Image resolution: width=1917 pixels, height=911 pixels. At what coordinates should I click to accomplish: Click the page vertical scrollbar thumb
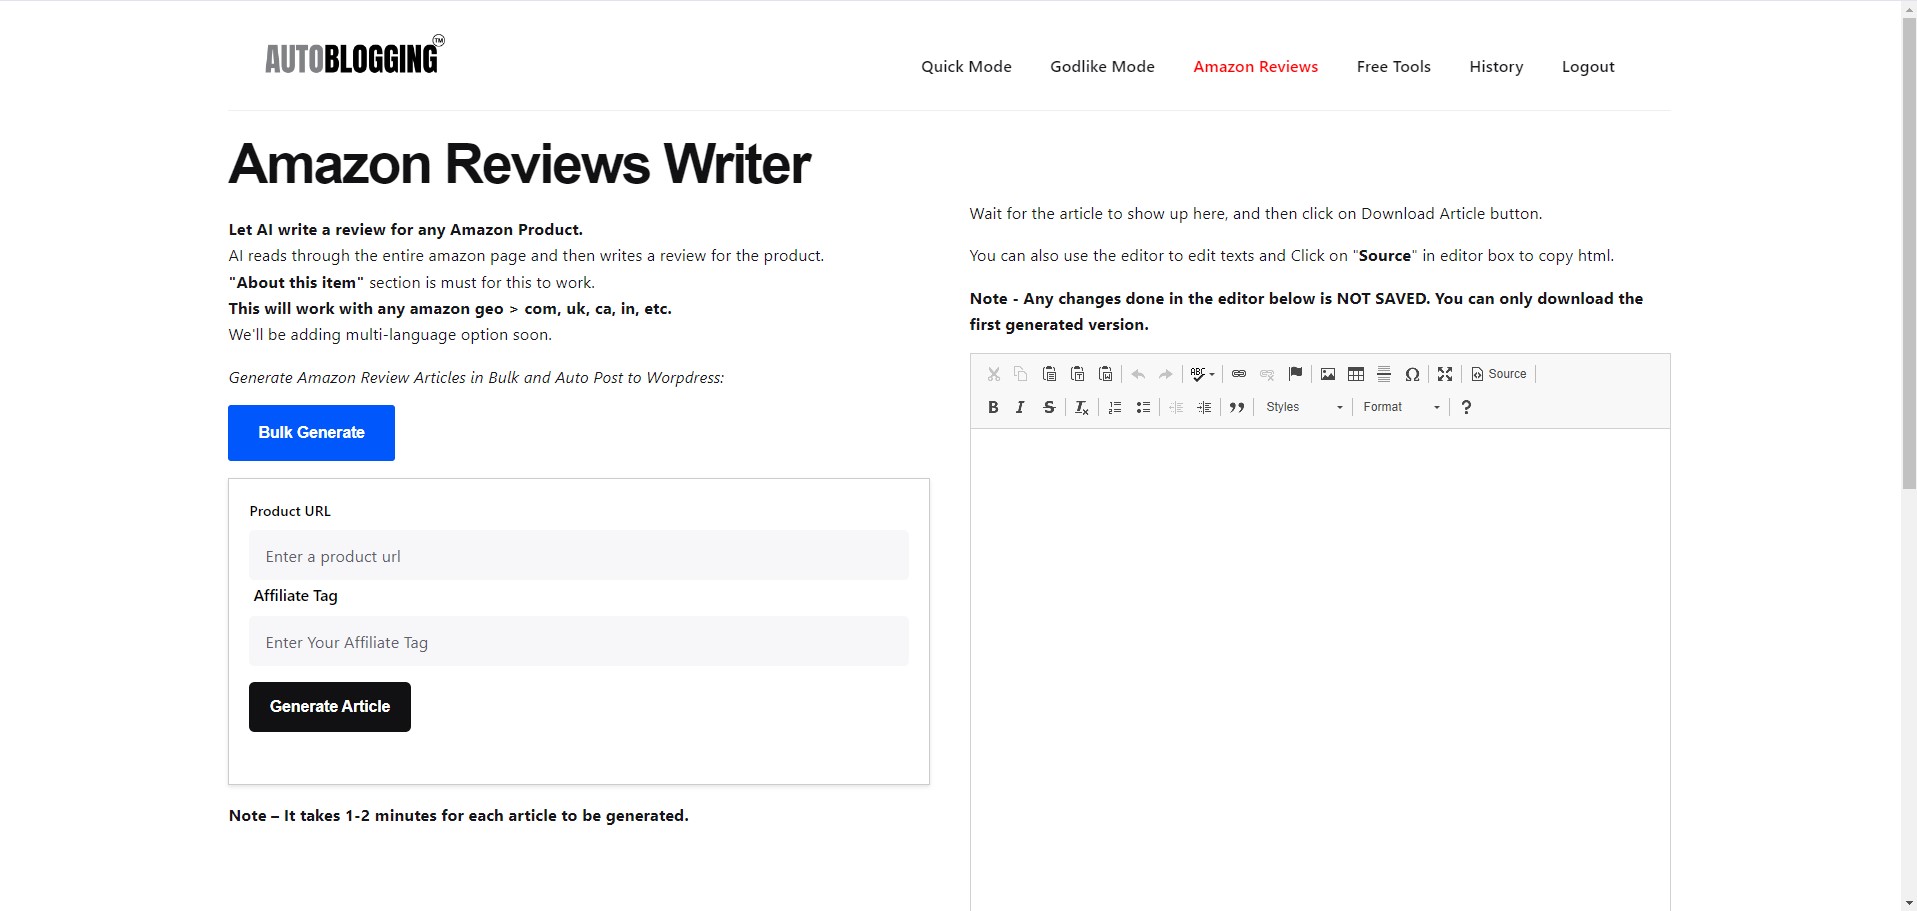(x=1909, y=252)
